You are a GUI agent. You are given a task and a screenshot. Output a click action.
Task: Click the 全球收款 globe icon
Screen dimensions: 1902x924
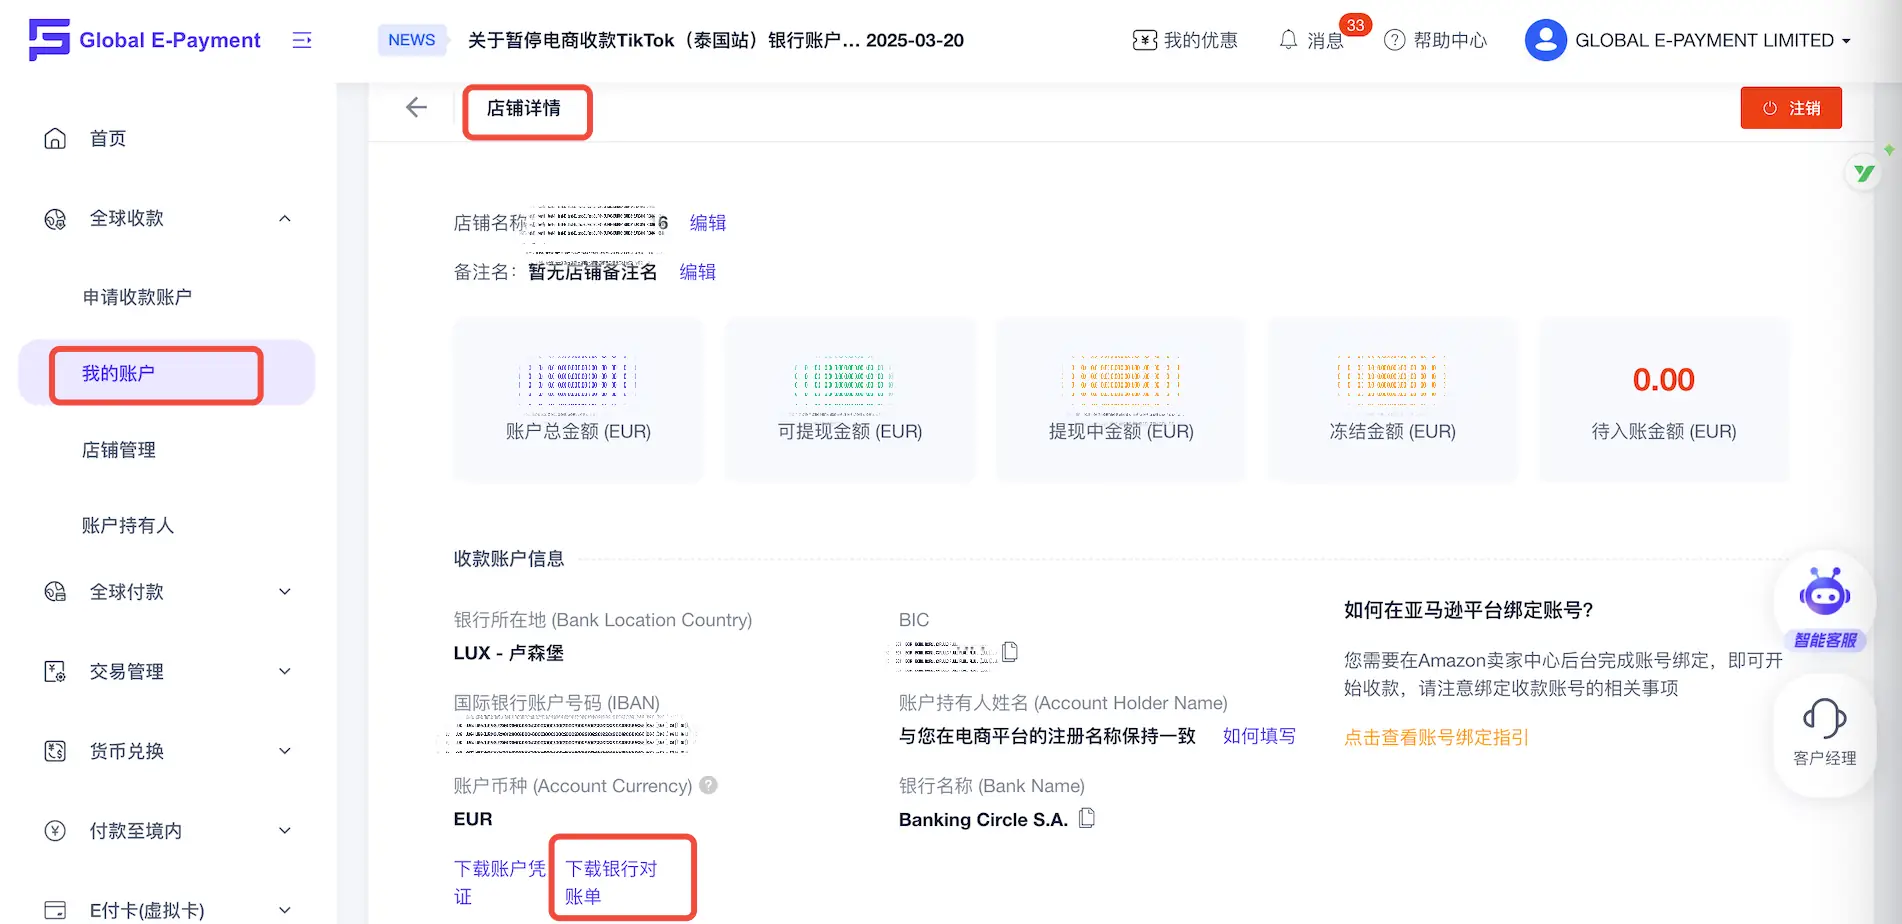point(55,219)
